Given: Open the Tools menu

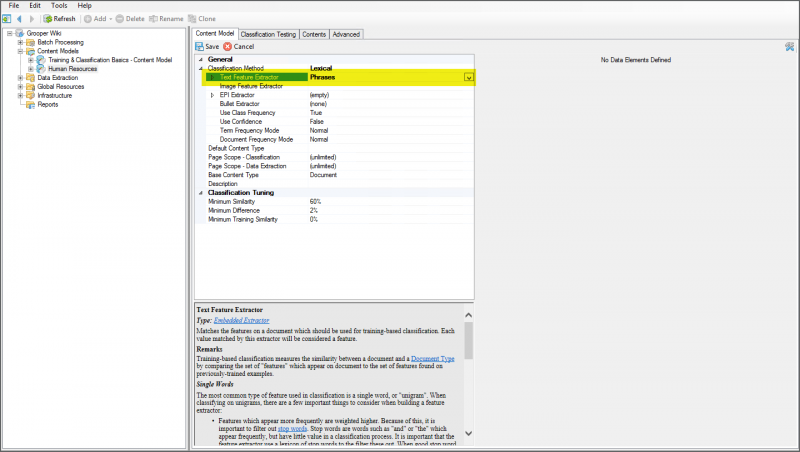Looking at the screenshot, I should coord(59,6).
